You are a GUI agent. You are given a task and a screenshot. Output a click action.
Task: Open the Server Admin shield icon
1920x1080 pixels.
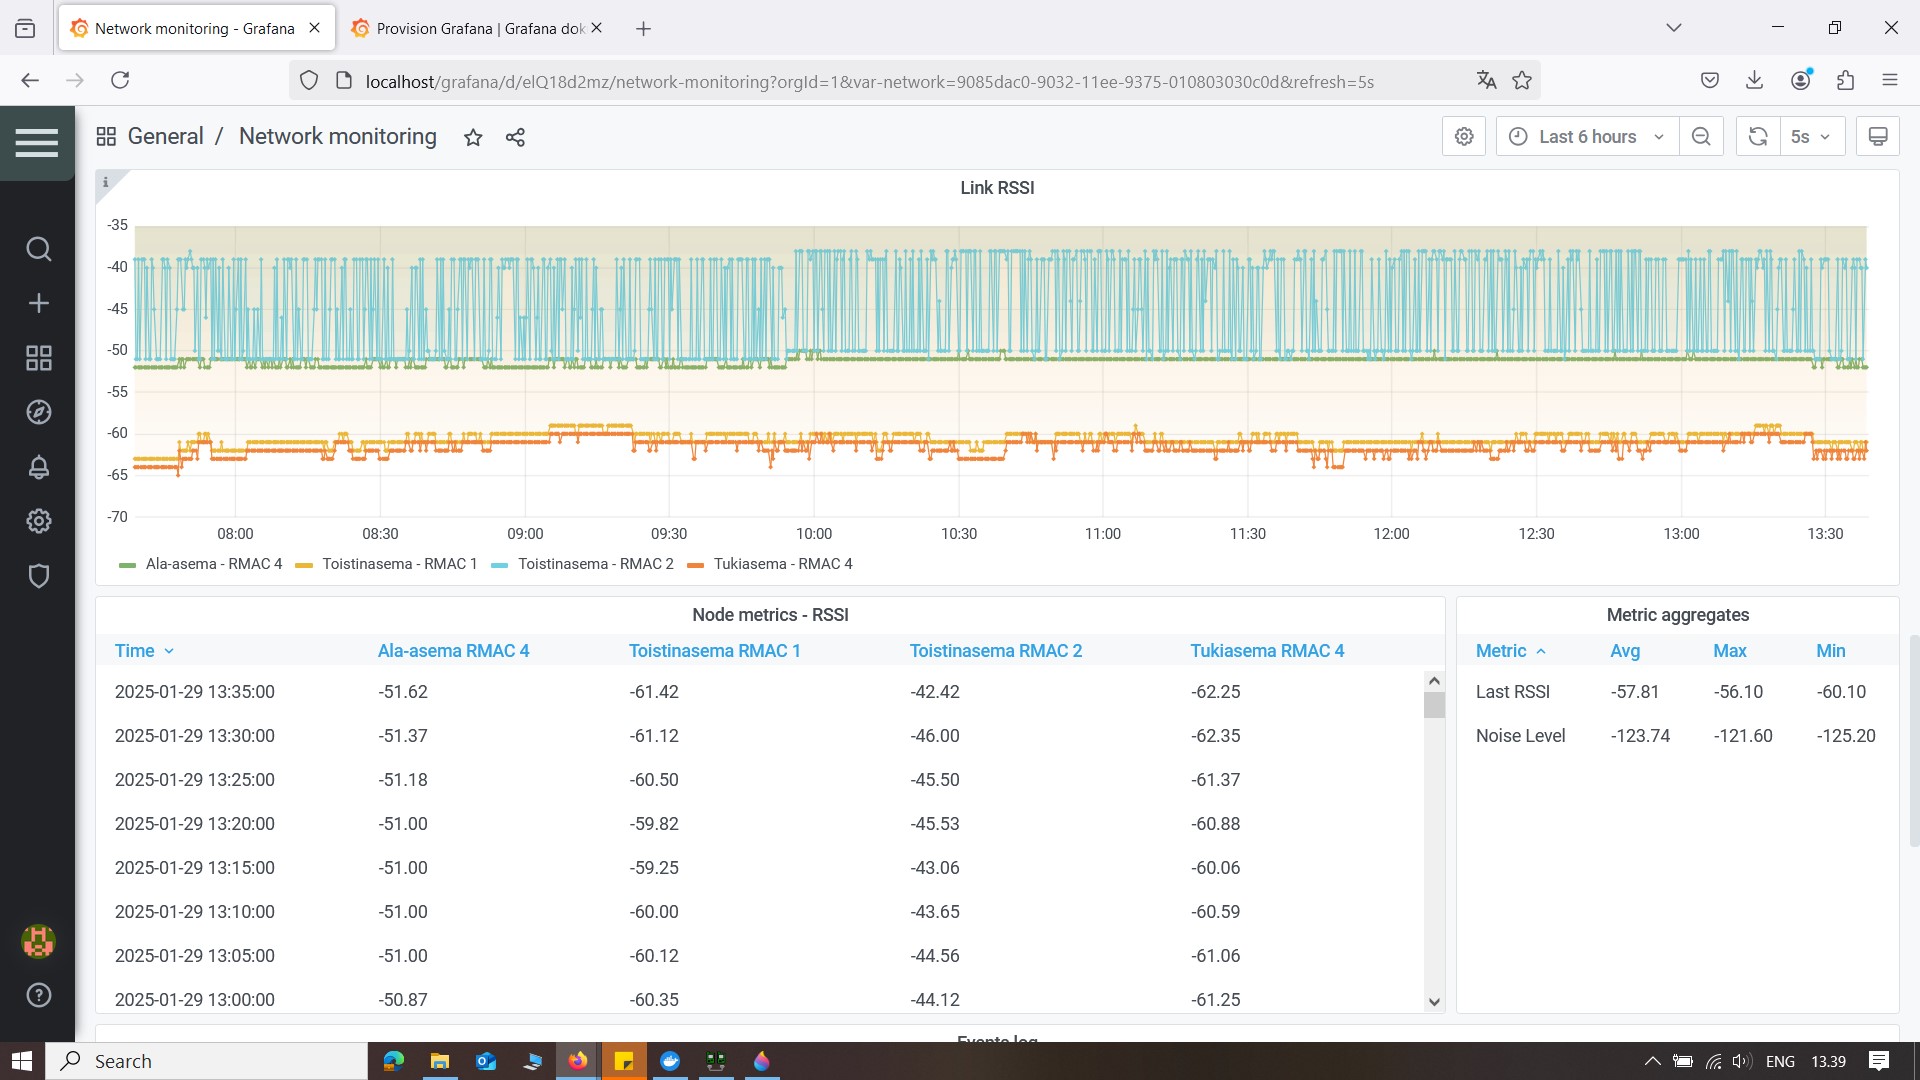pyautogui.click(x=38, y=576)
